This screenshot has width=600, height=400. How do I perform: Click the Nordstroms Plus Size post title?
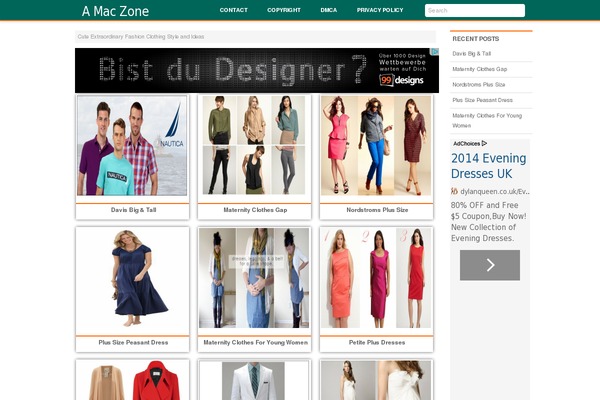377,210
